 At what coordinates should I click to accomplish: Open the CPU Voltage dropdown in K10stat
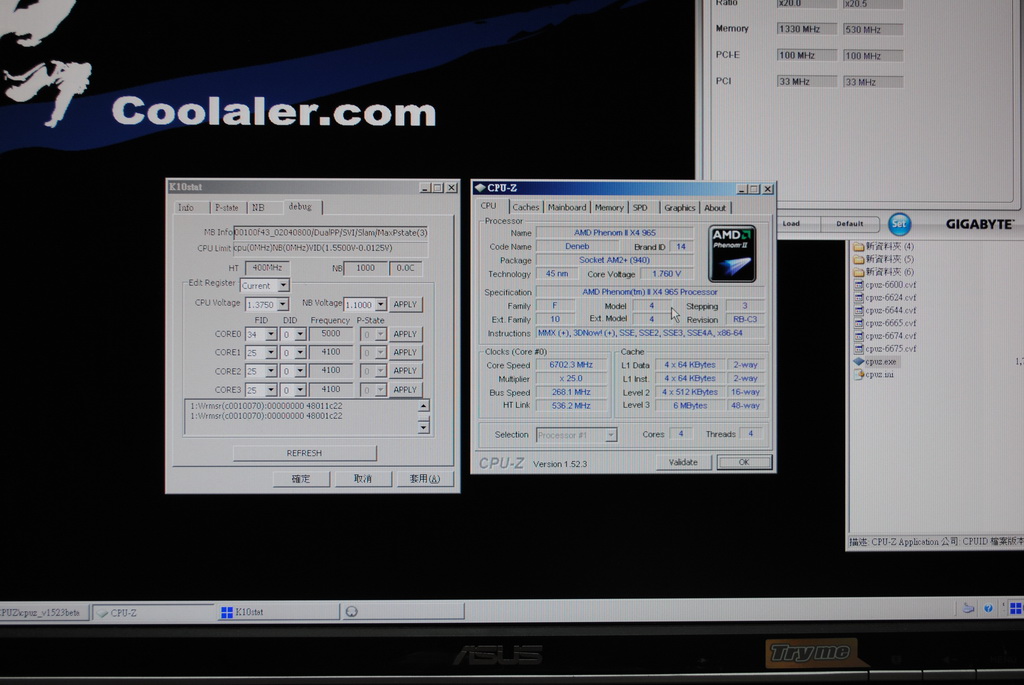coord(283,305)
